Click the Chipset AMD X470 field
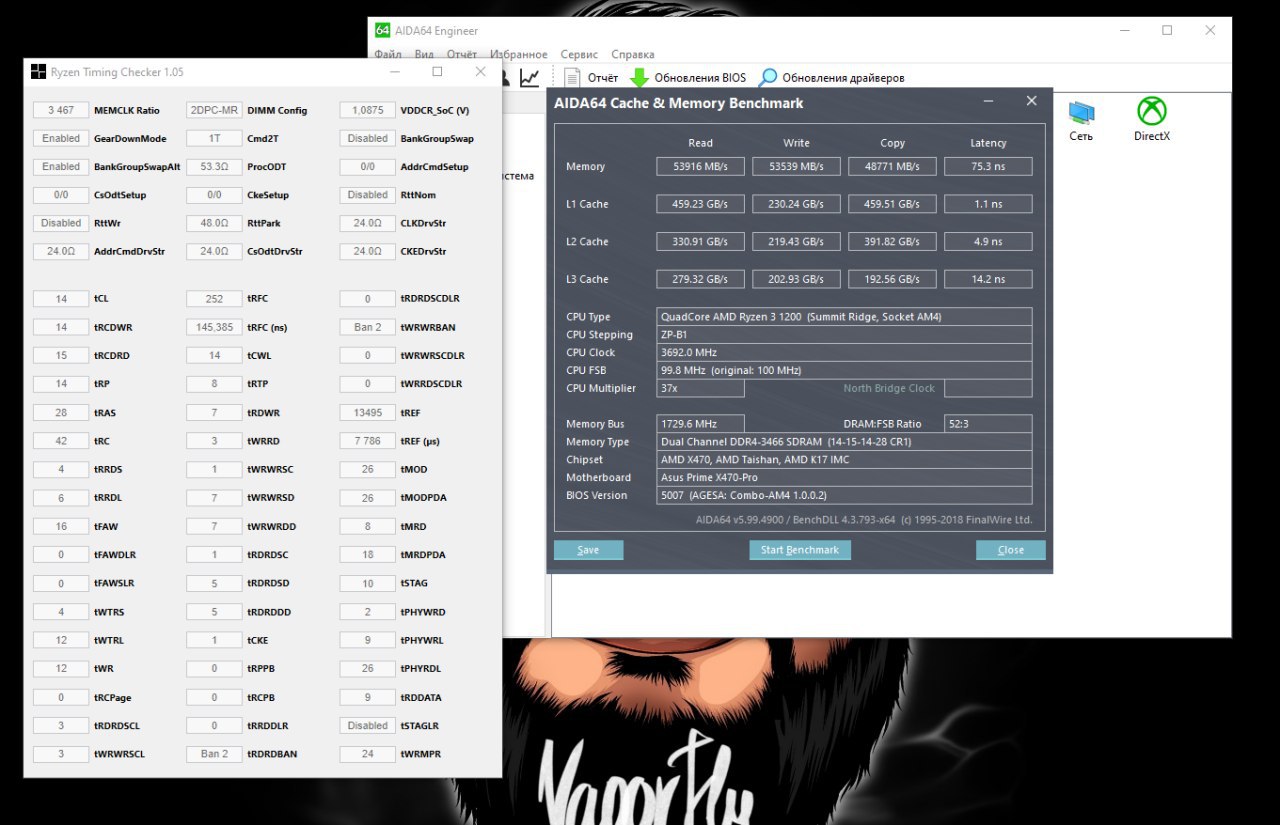Image resolution: width=1280 pixels, height=825 pixels. click(x=844, y=460)
